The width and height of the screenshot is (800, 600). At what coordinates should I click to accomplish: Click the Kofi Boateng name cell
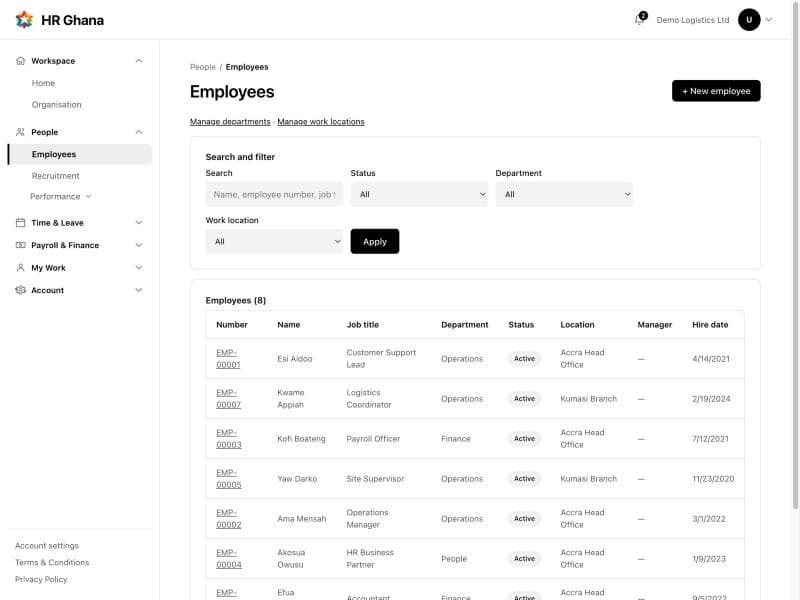pyautogui.click(x=301, y=438)
